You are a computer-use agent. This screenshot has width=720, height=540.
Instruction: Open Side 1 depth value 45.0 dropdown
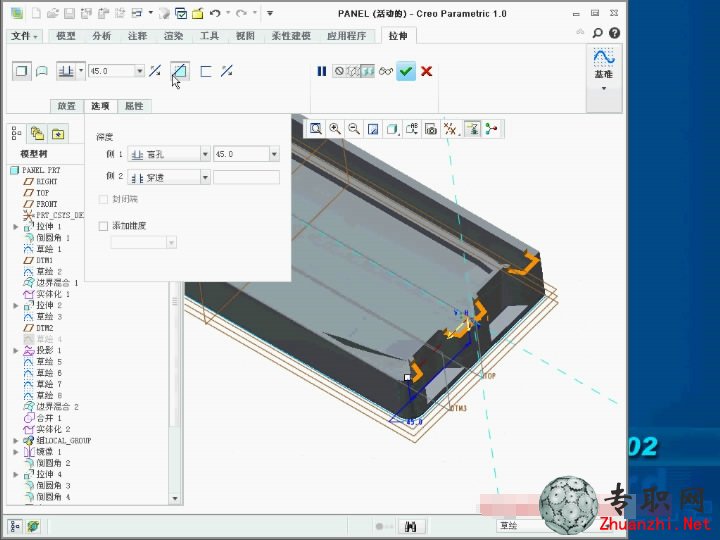(x=274, y=154)
